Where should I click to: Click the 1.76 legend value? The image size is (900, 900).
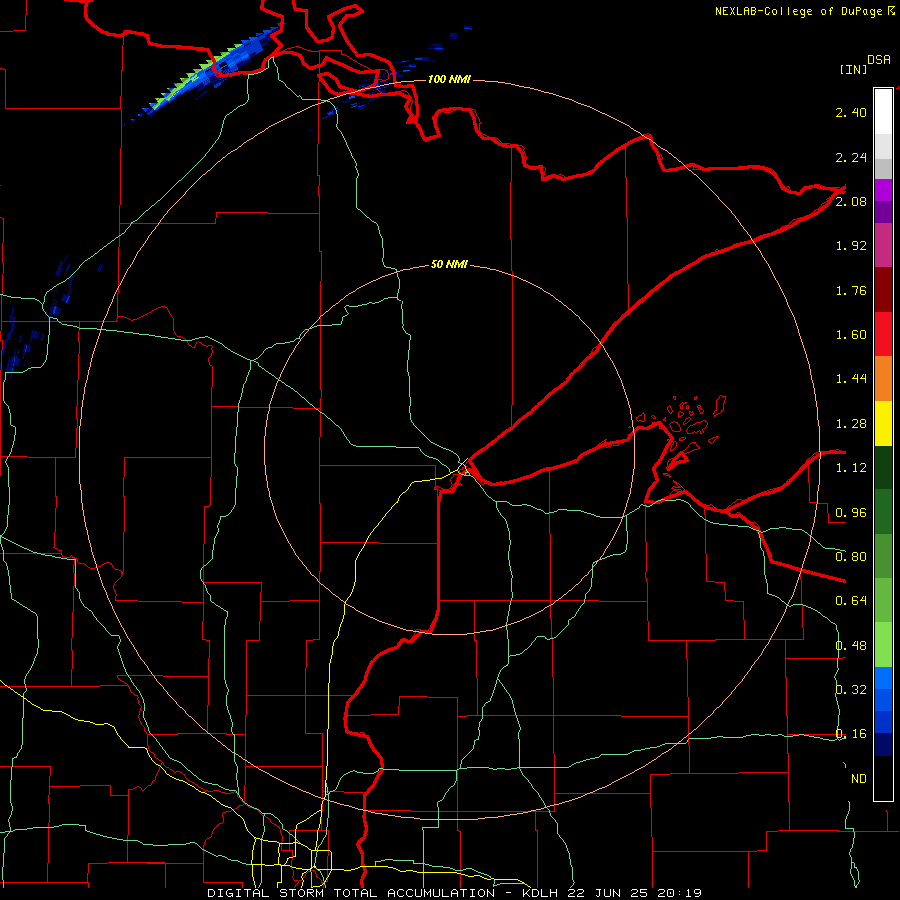pos(851,290)
